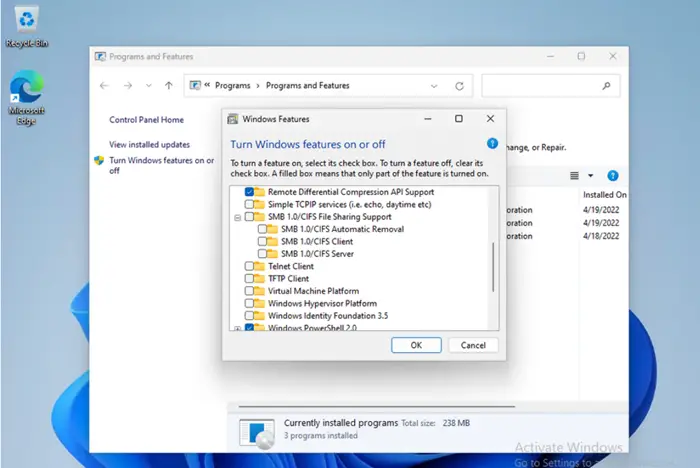Open the address bar history dropdown
The image size is (700, 468).
434,86
